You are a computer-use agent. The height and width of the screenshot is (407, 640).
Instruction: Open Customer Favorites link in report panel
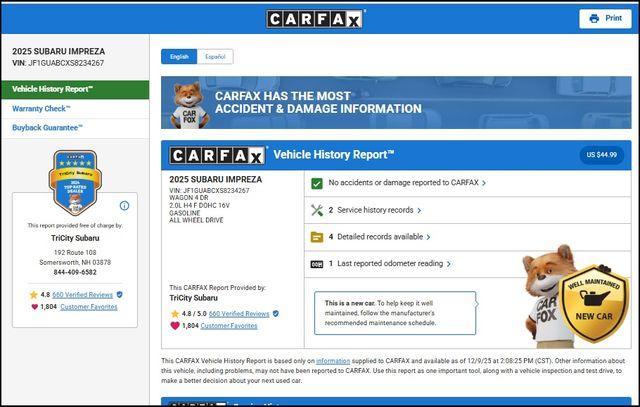tap(229, 326)
